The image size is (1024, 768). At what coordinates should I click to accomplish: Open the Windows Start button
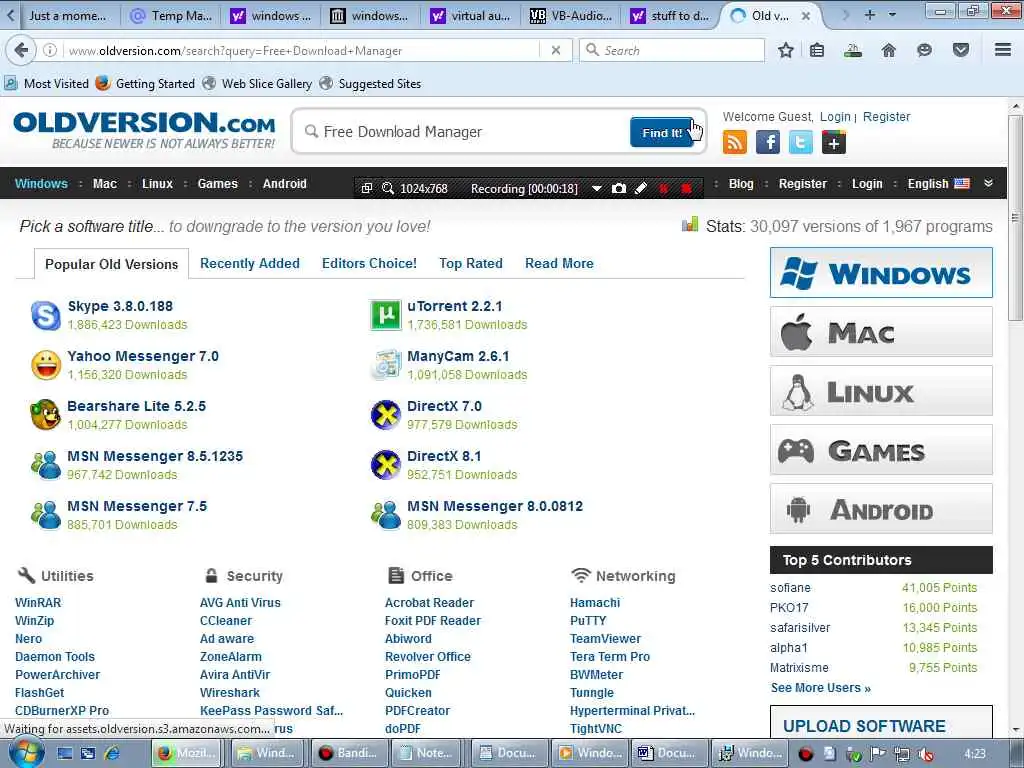tap(26, 752)
